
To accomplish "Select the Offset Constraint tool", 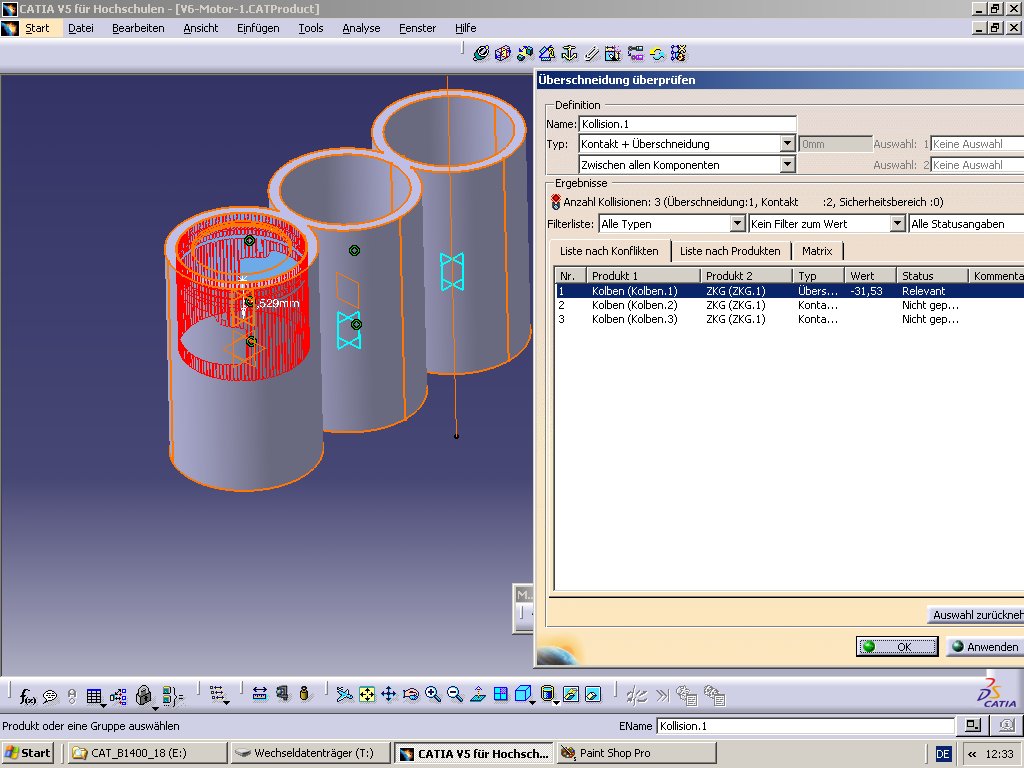I will click(525, 54).
